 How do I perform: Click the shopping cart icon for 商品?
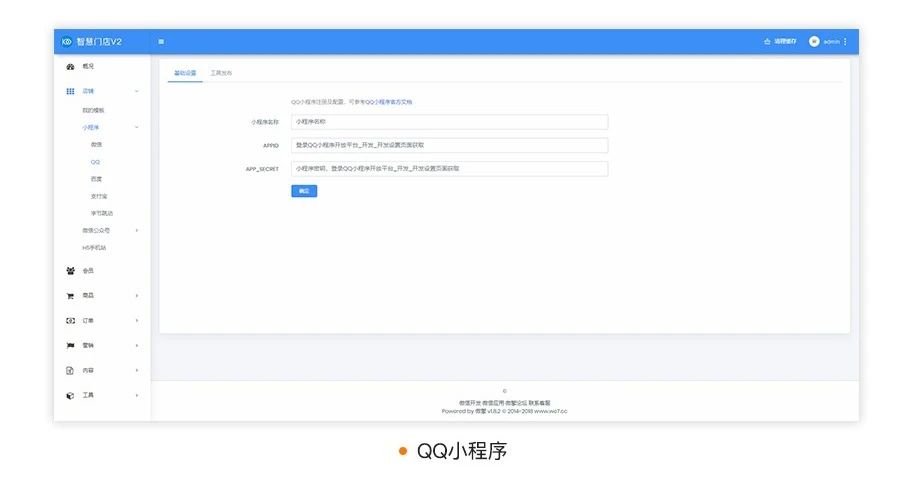click(x=70, y=296)
